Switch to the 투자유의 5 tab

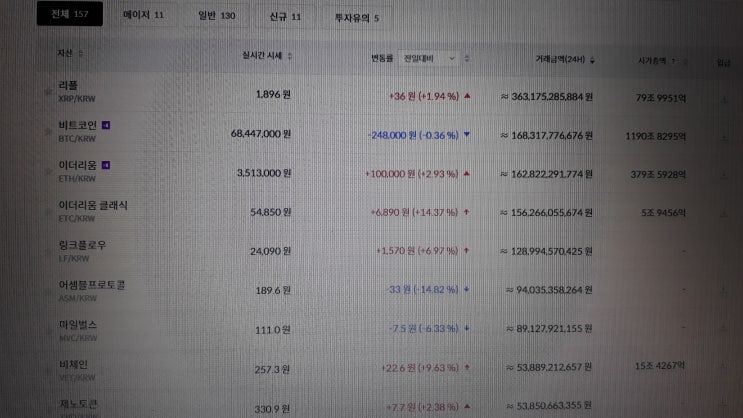pos(357,18)
